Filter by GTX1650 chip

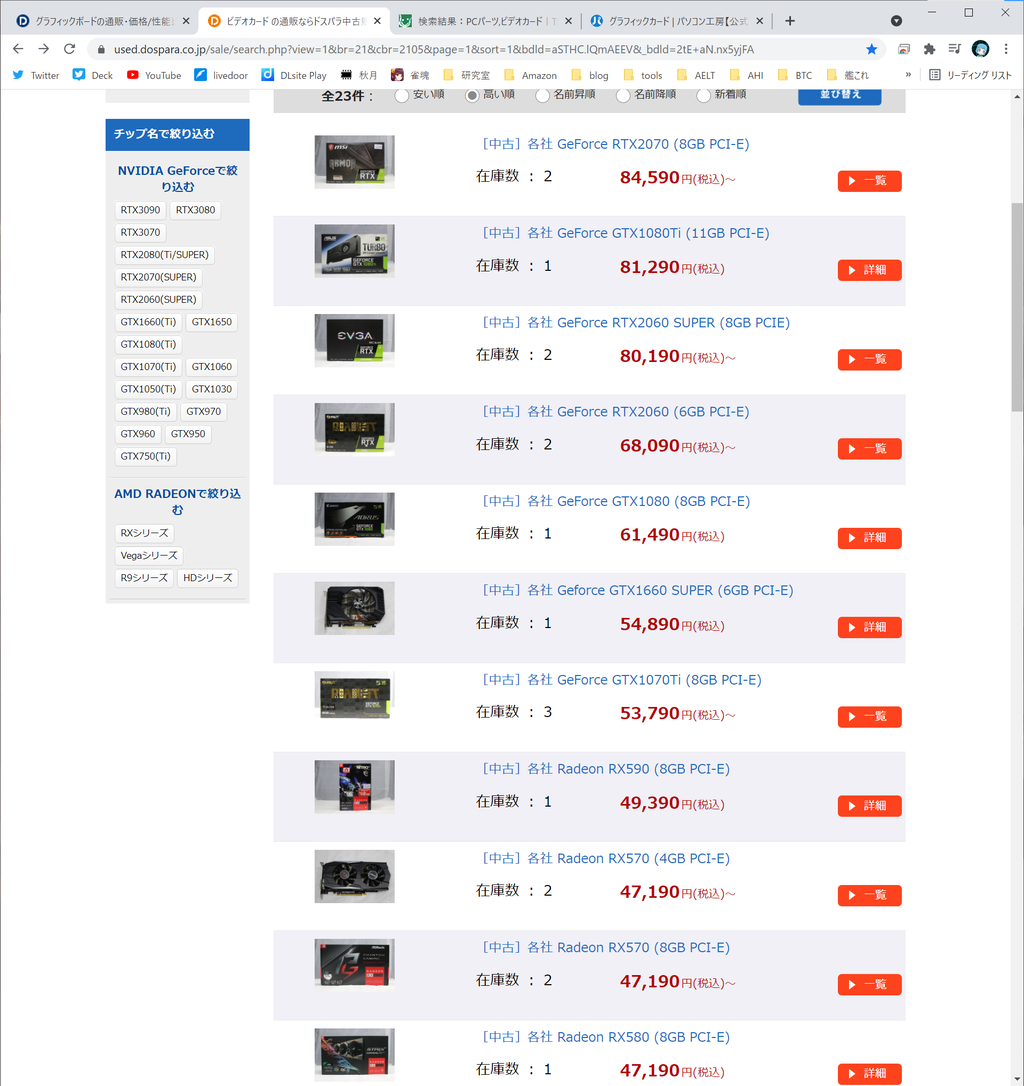[x=211, y=322]
